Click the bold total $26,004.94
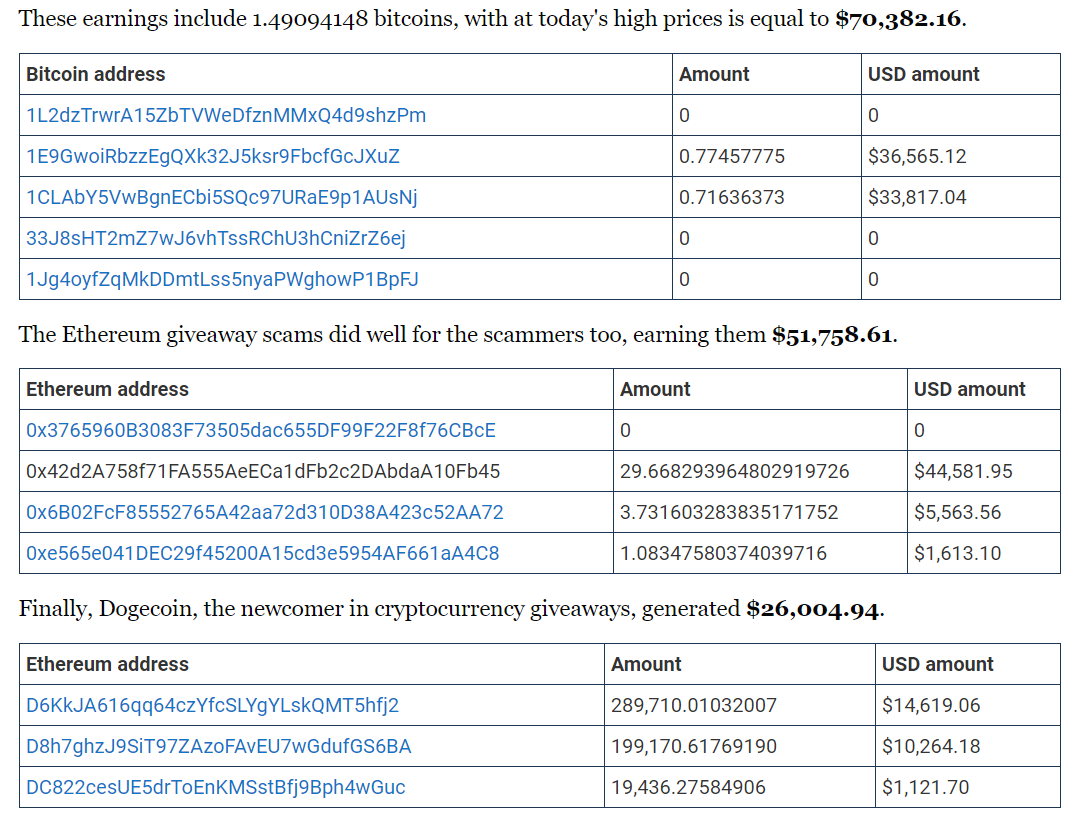The width and height of the screenshot is (1082, 824). pos(813,609)
